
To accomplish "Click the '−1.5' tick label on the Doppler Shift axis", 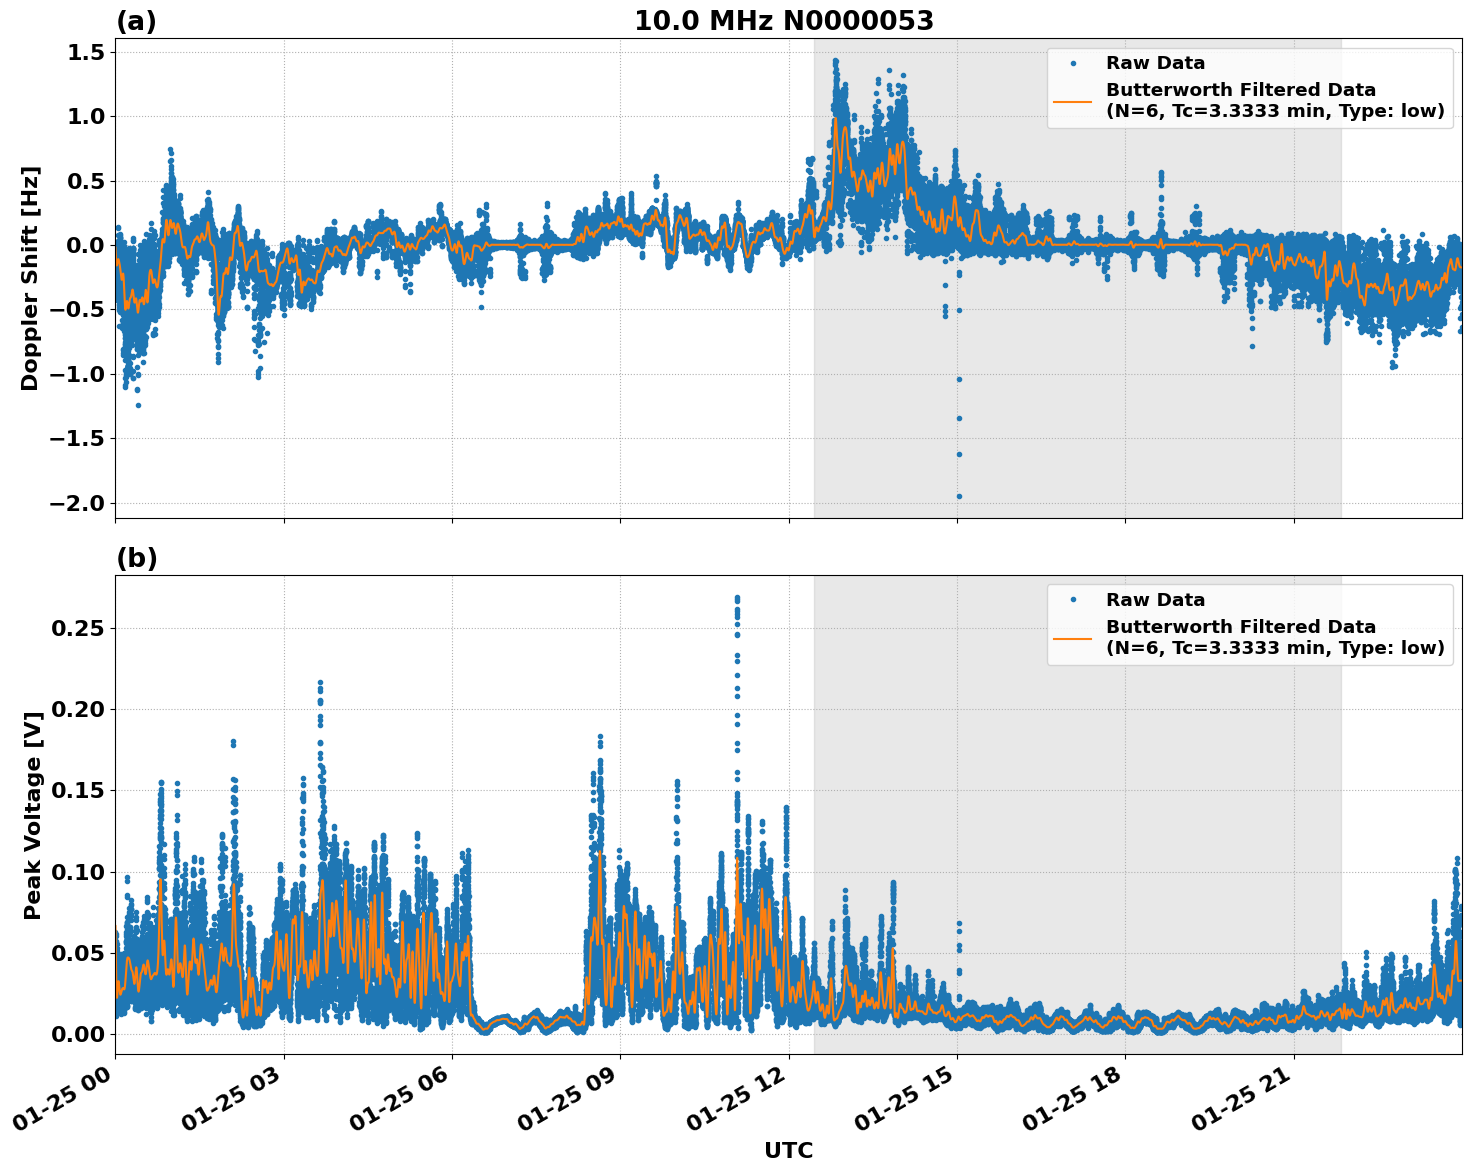I will (76, 438).
